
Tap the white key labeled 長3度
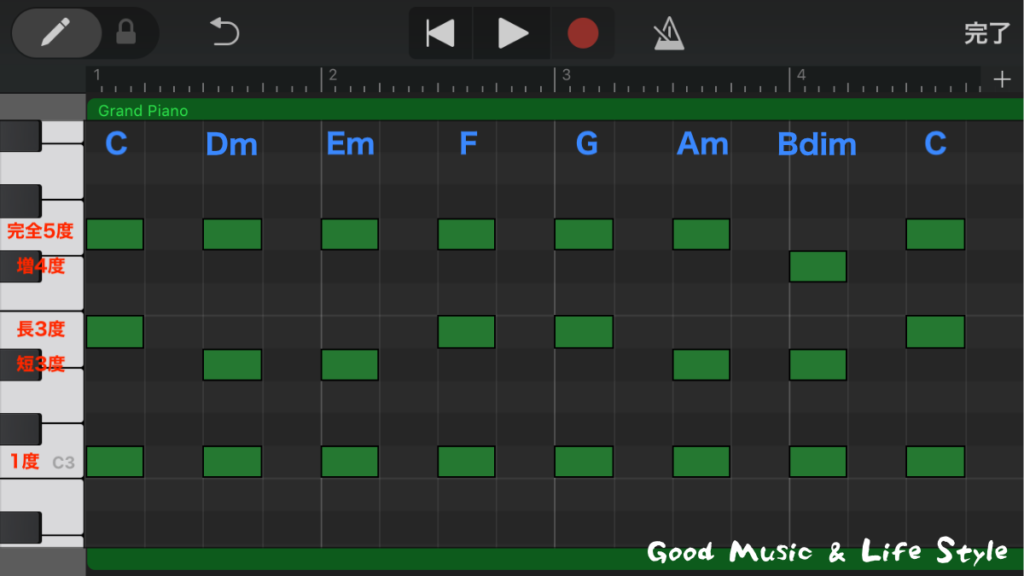click(x=42, y=330)
